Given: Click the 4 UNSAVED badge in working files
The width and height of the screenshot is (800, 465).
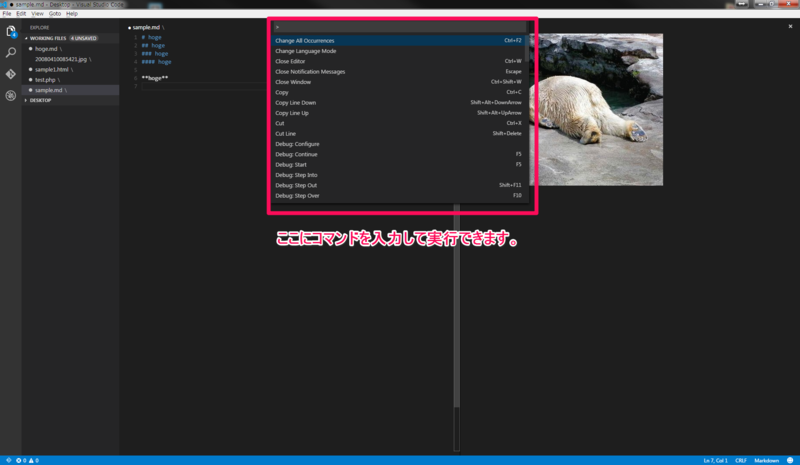Looking at the screenshot, I should point(84,38).
